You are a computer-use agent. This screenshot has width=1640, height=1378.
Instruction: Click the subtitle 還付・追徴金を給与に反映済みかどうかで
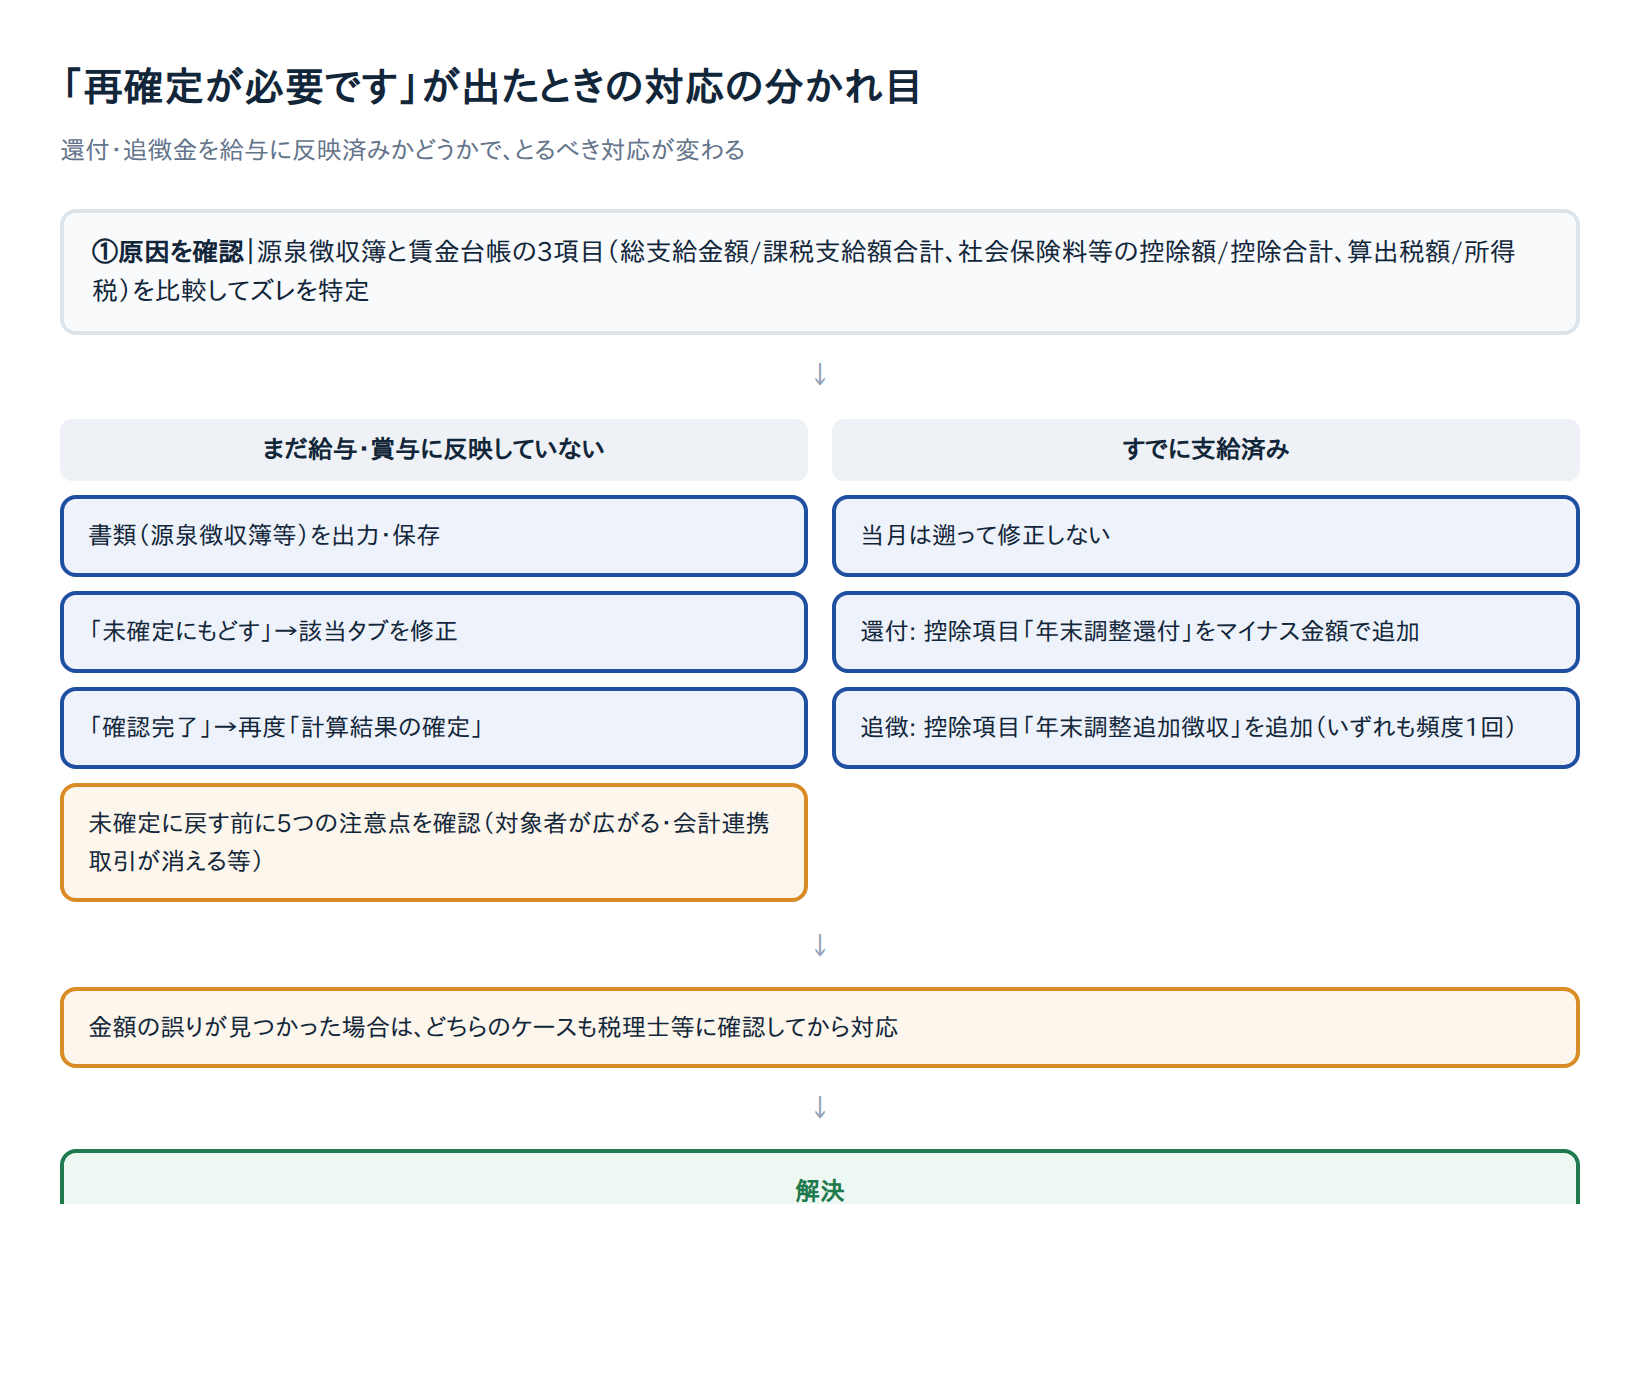[403, 150]
